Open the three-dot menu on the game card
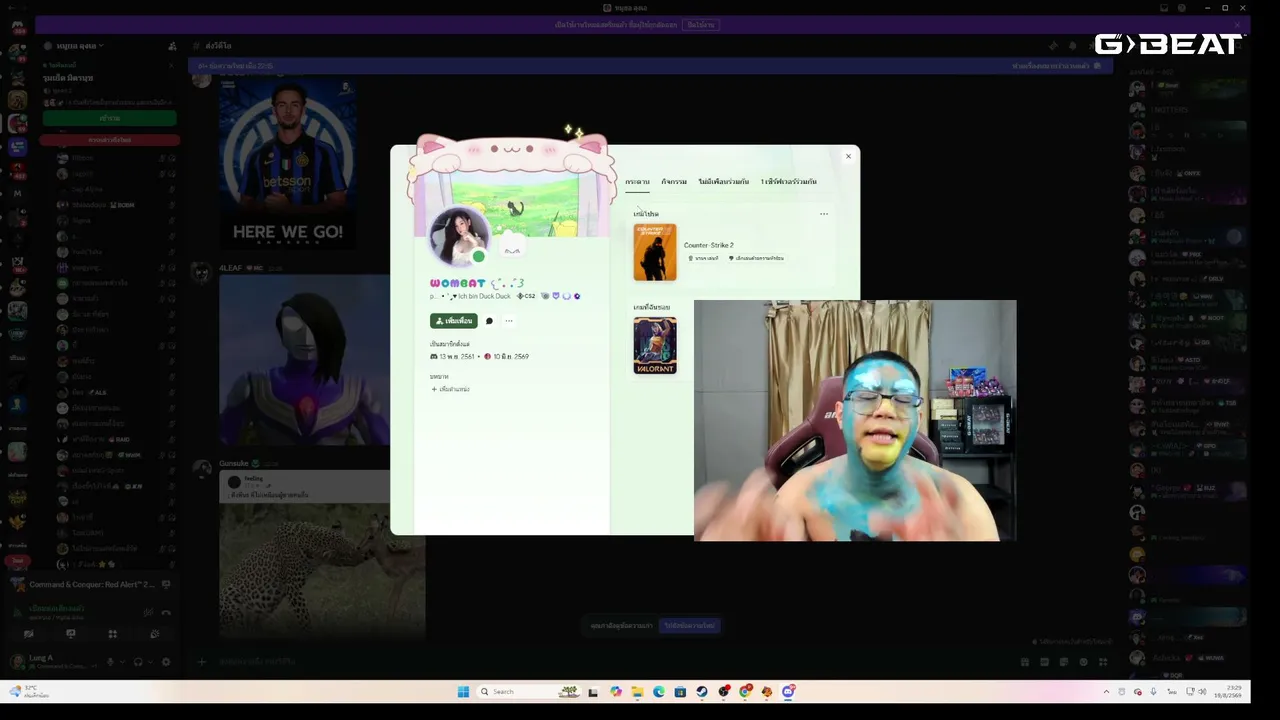The image size is (1280, 720). pyautogui.click(x=824, y=214)
